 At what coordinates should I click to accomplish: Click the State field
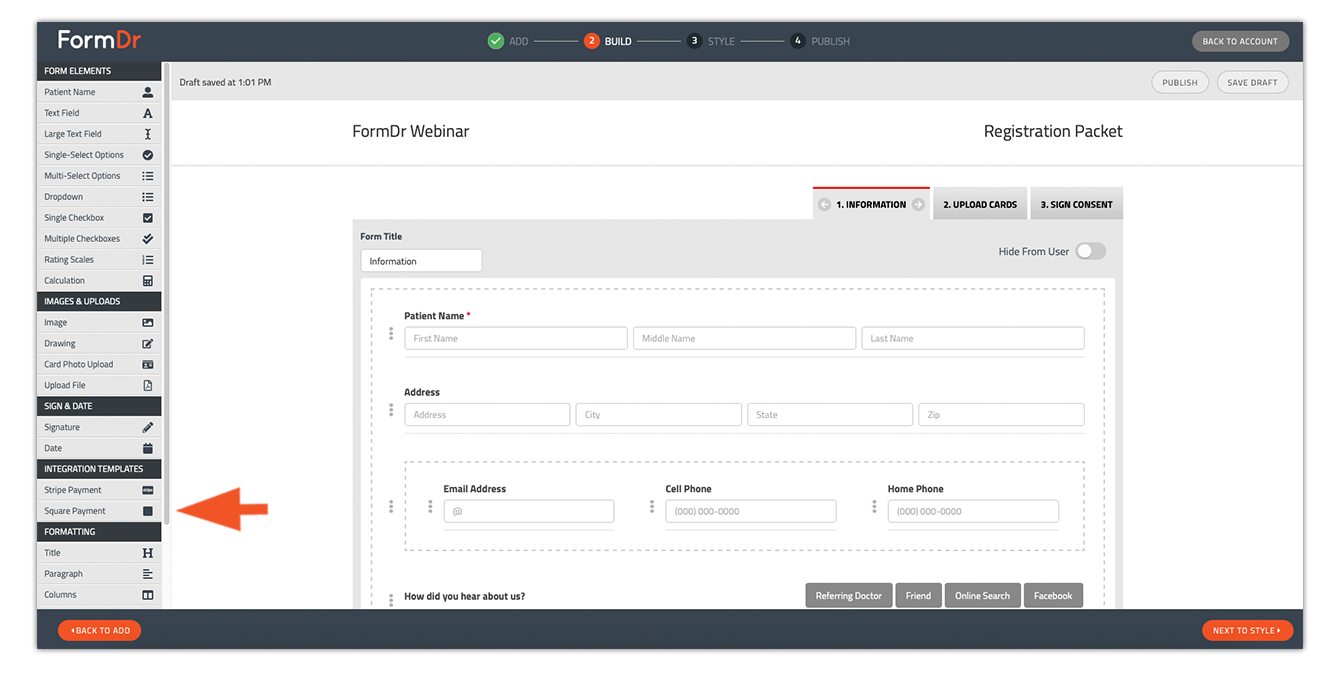tap(830, 414)
